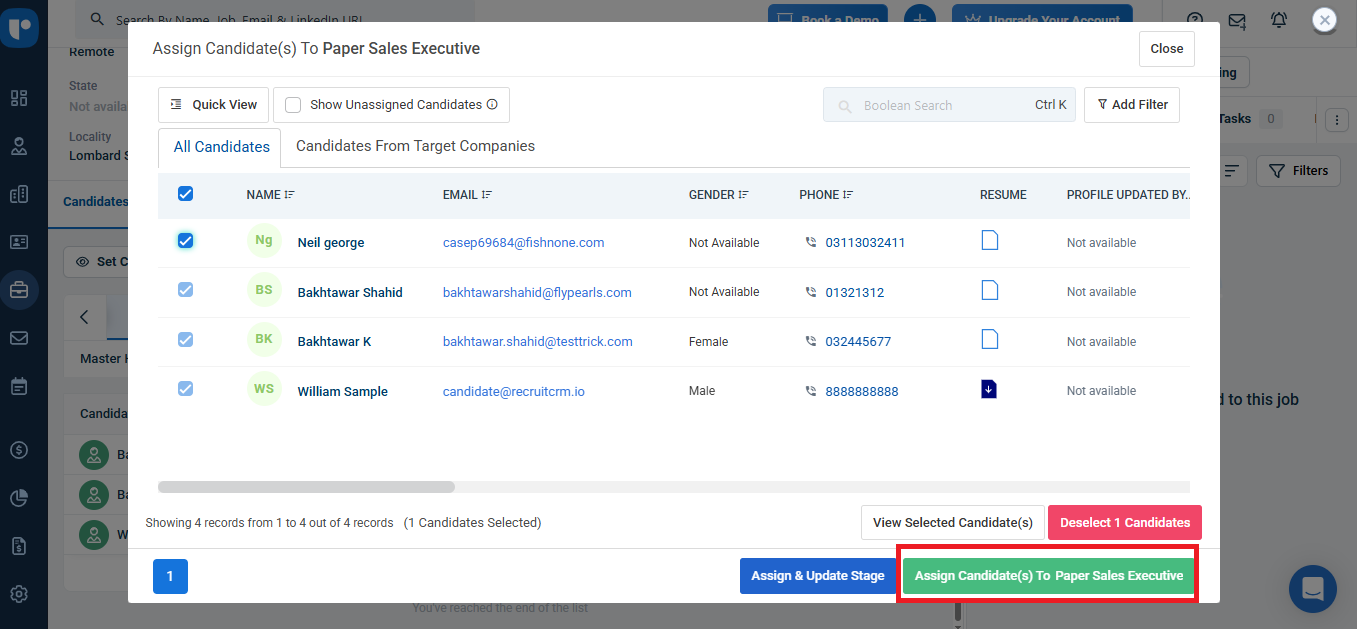Screen dimensions: 1357x629
Task: Sort by the GENDER column header
Action: (719, 195)
